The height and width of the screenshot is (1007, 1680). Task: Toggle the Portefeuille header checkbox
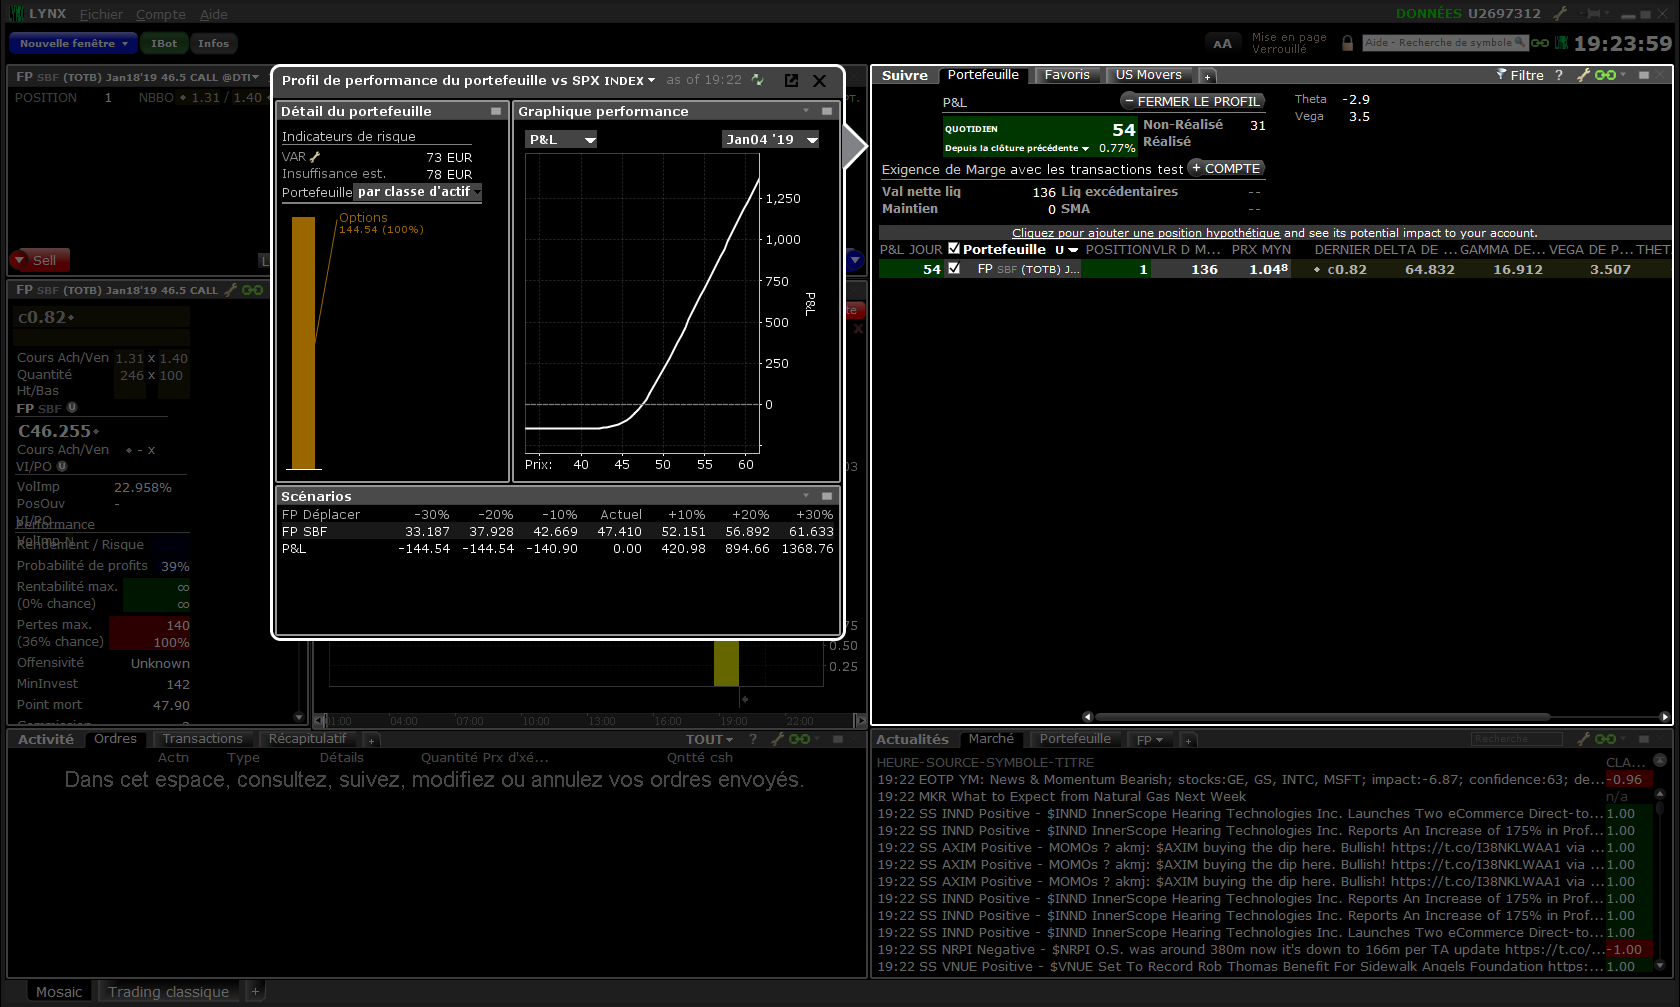point(954,249)
